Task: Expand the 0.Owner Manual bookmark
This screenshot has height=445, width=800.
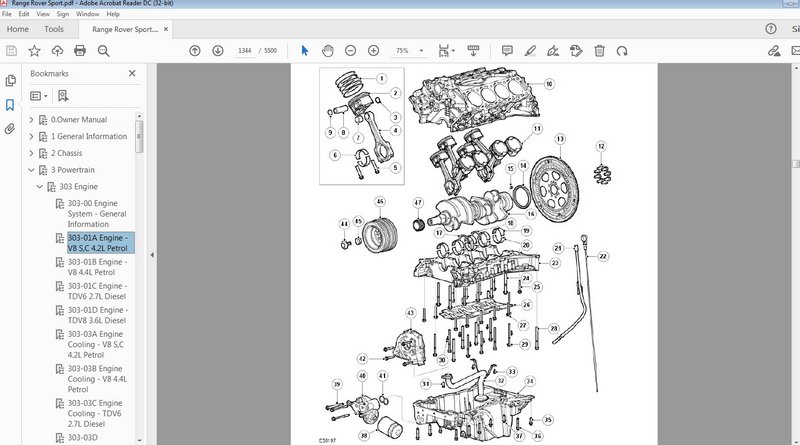Action: [32, 120]
